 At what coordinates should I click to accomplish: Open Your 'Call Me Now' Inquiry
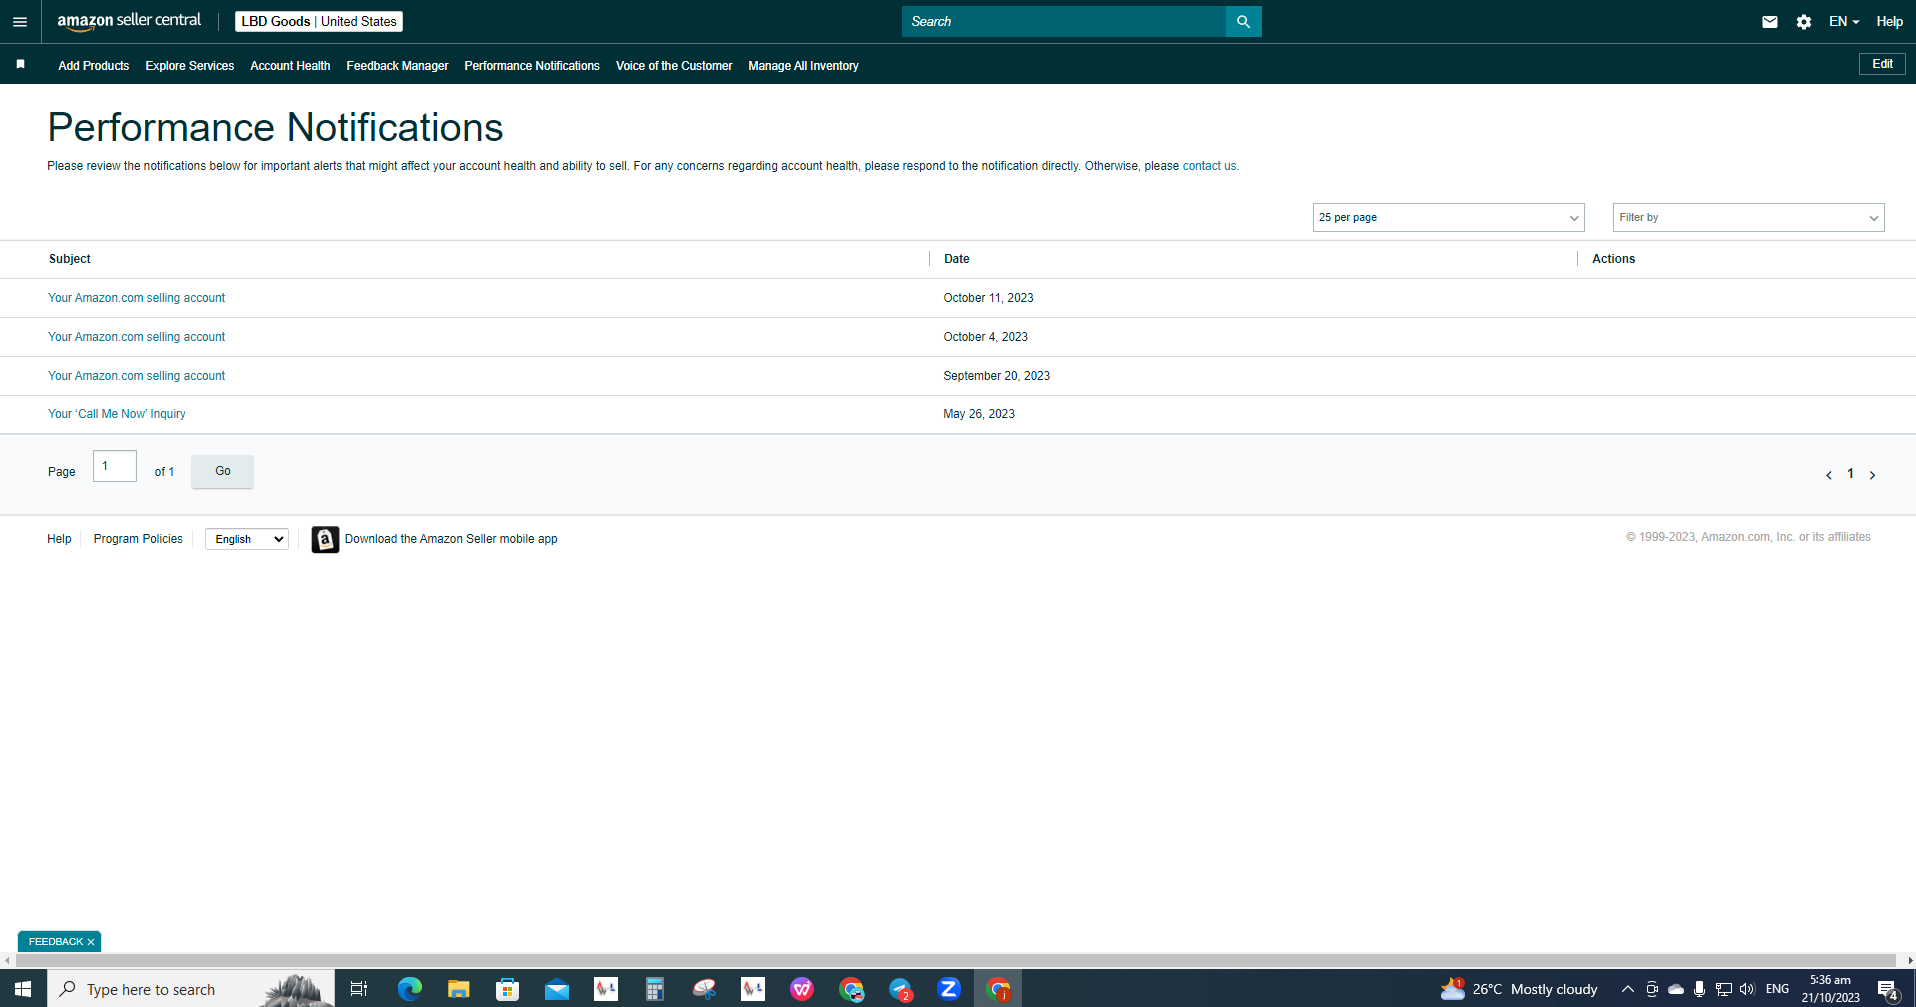point(117,414)
